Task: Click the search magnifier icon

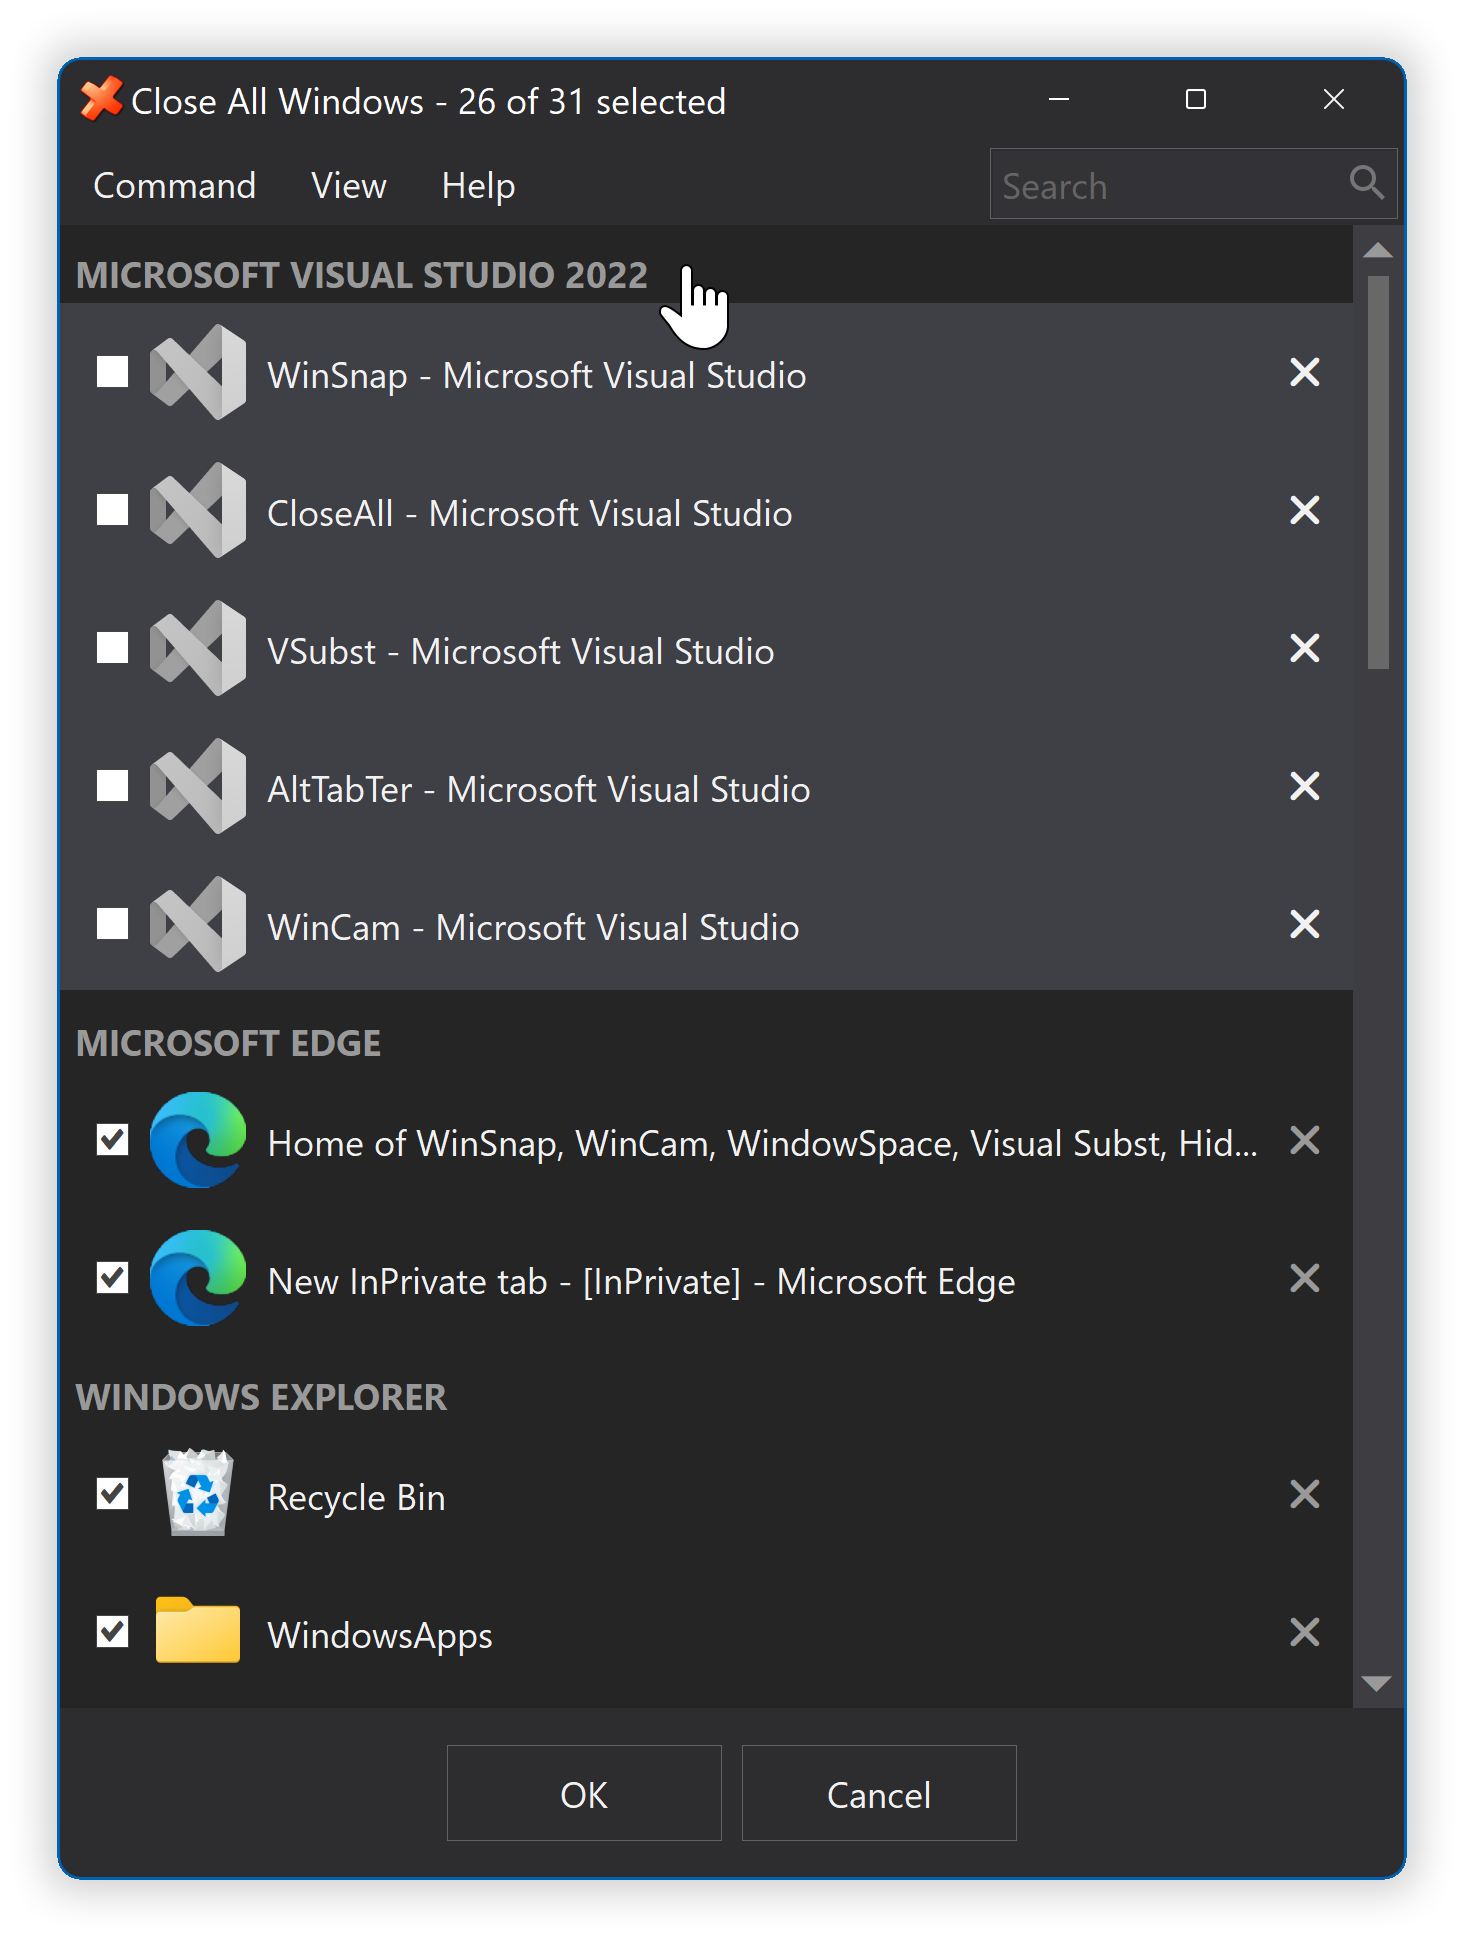Action: pyautogui.click(x=1366, y=183)
